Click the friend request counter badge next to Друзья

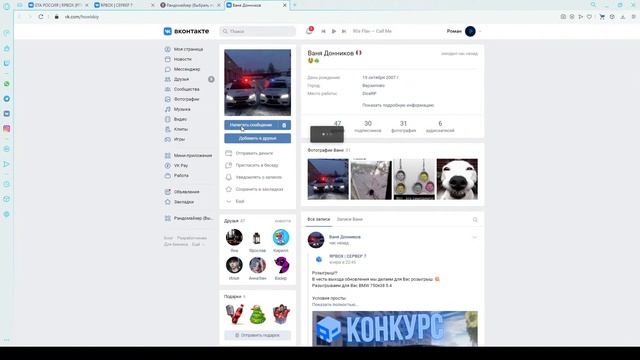211,79
